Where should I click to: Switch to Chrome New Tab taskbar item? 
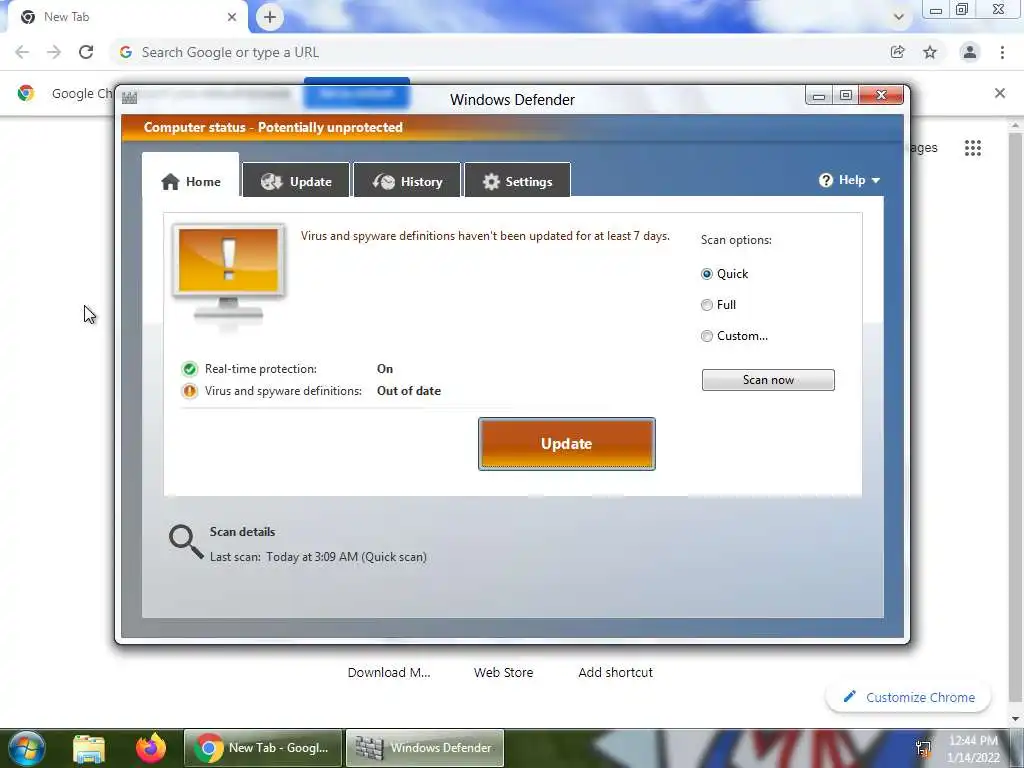263,748
